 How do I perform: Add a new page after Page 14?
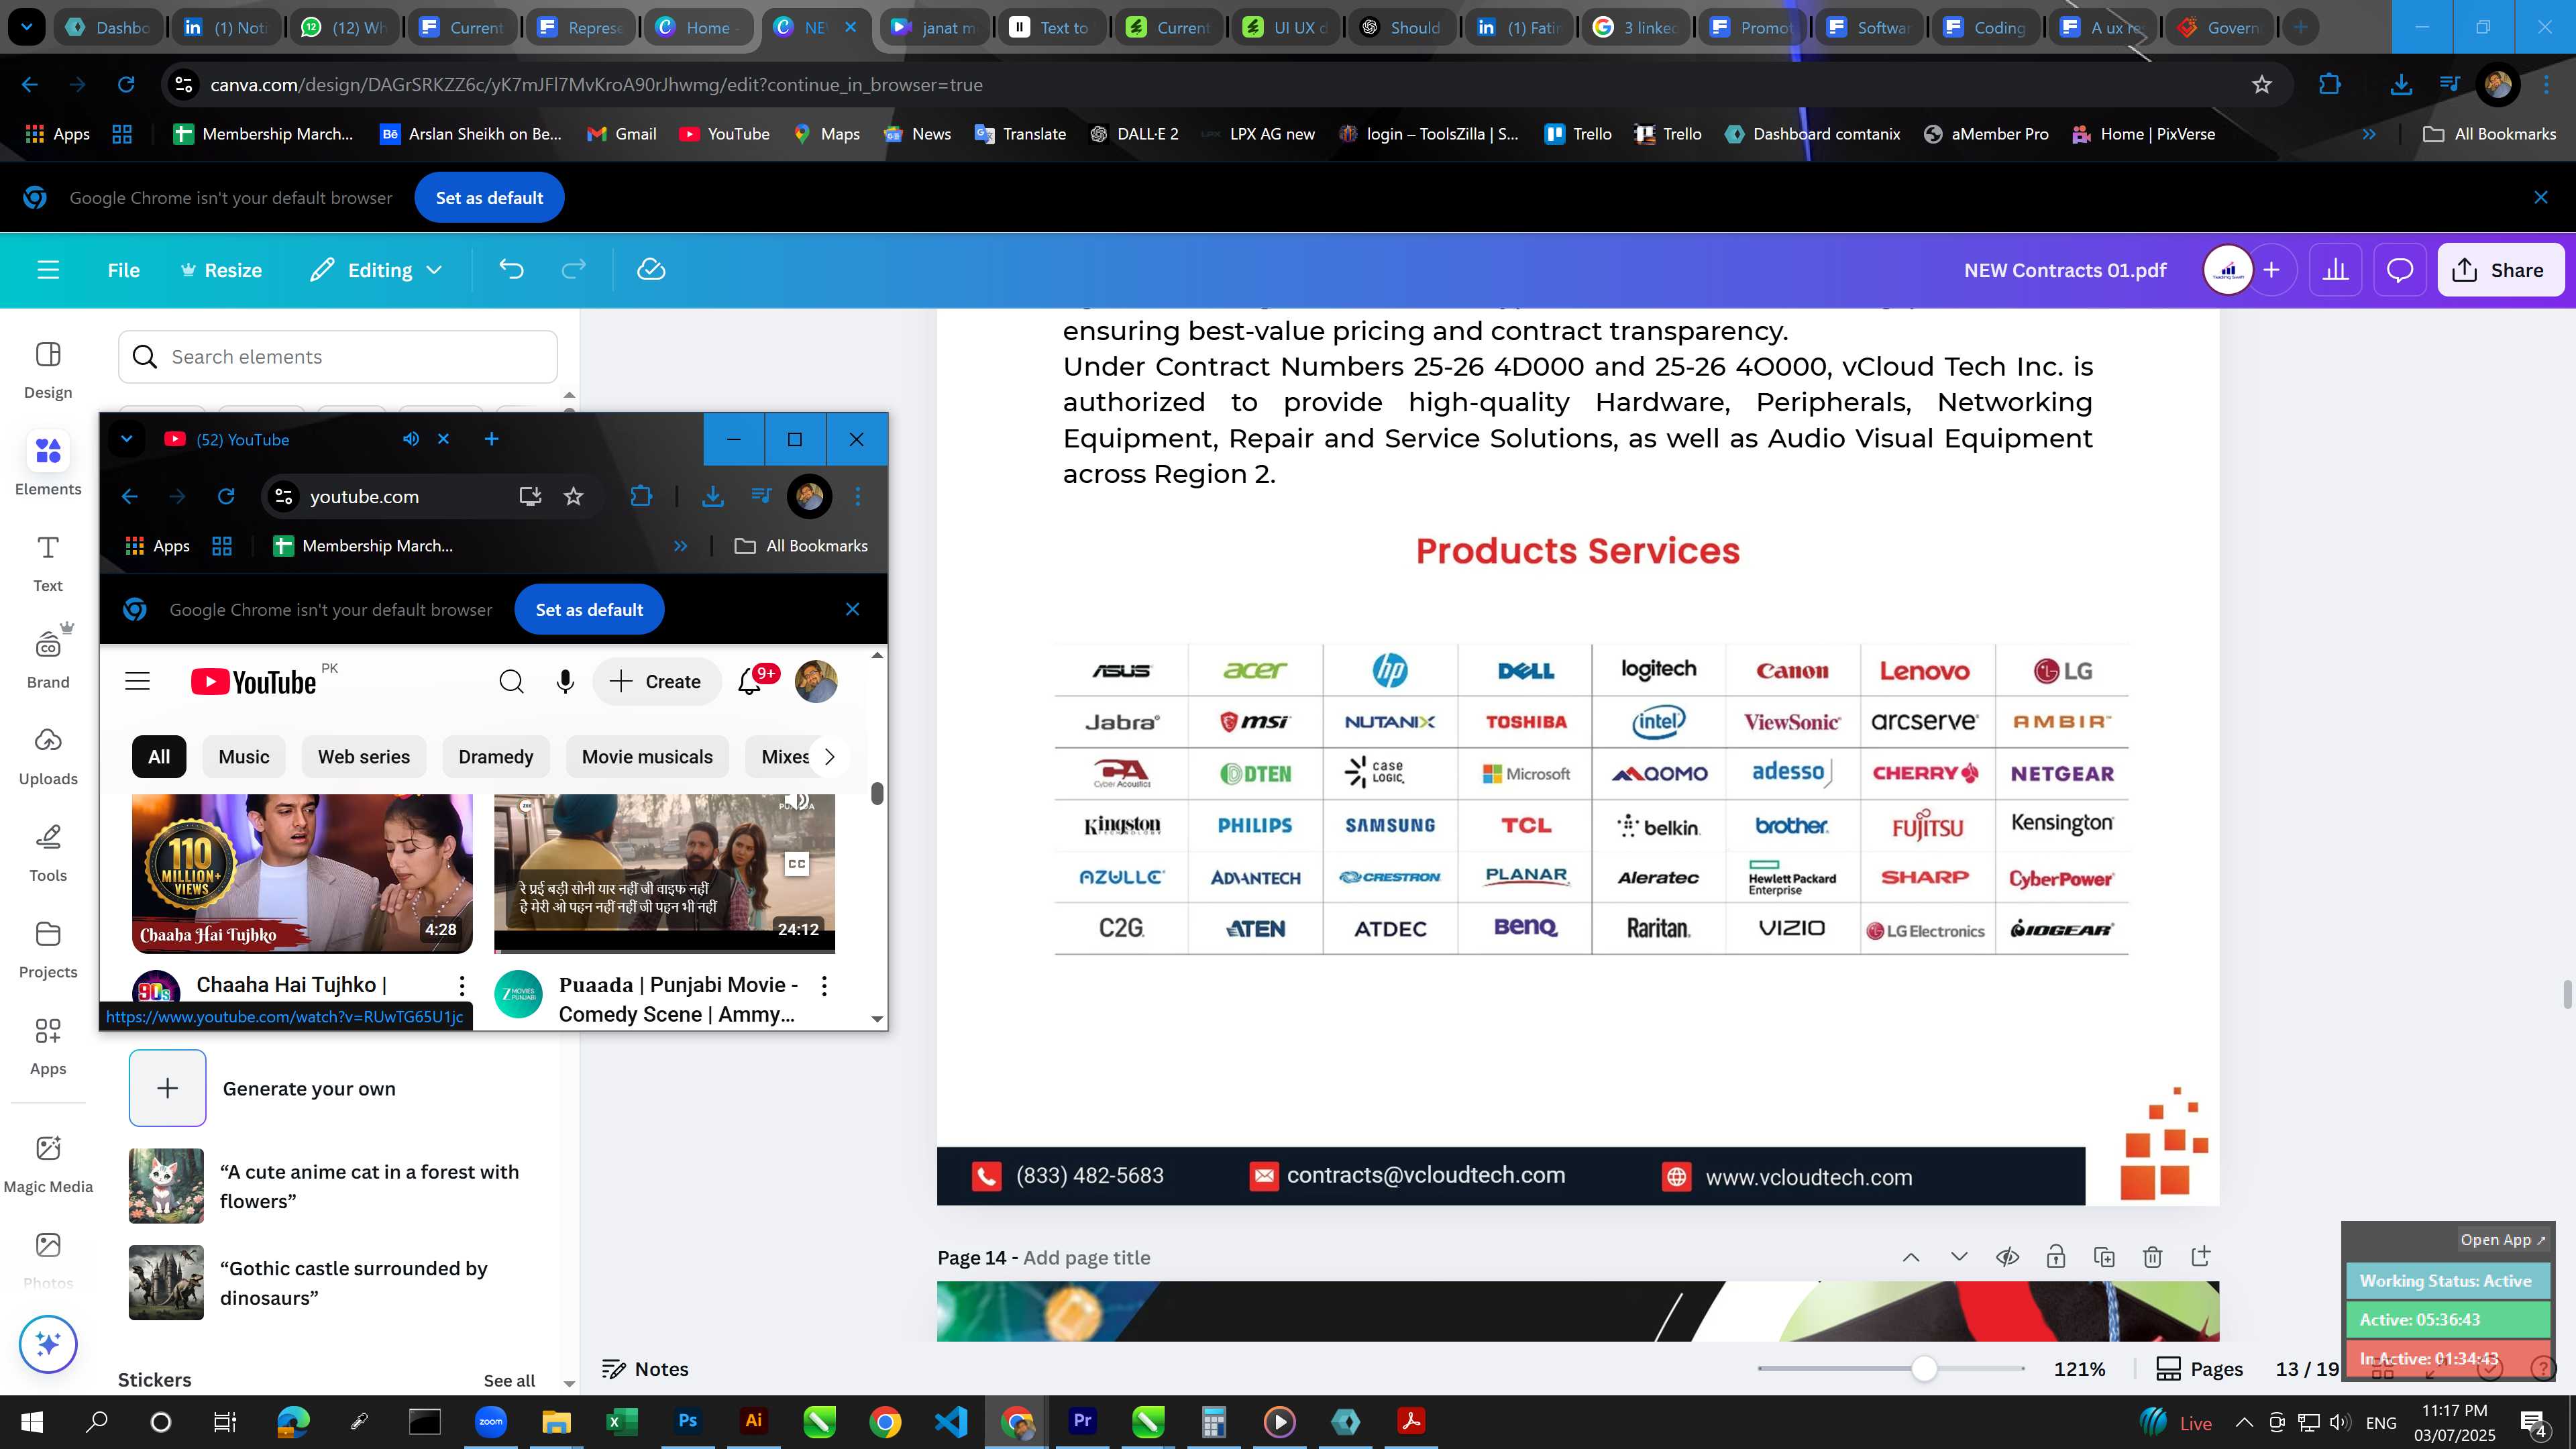click(x=2201, y=1256)
